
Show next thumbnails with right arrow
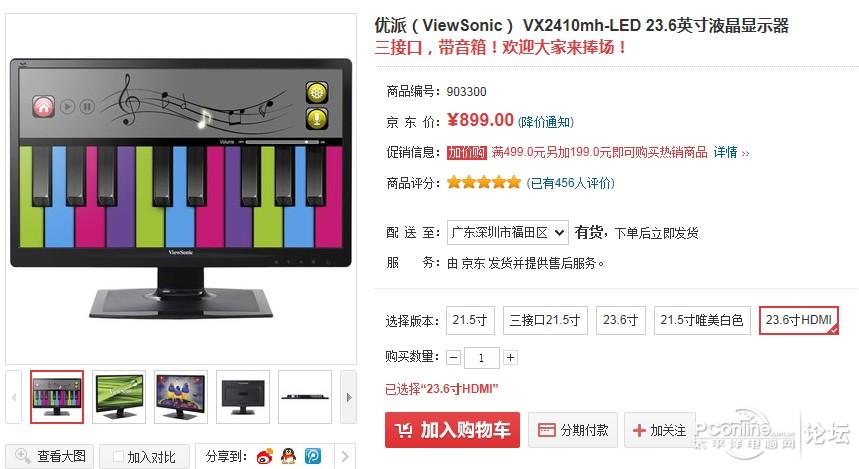tap(348, 397)
